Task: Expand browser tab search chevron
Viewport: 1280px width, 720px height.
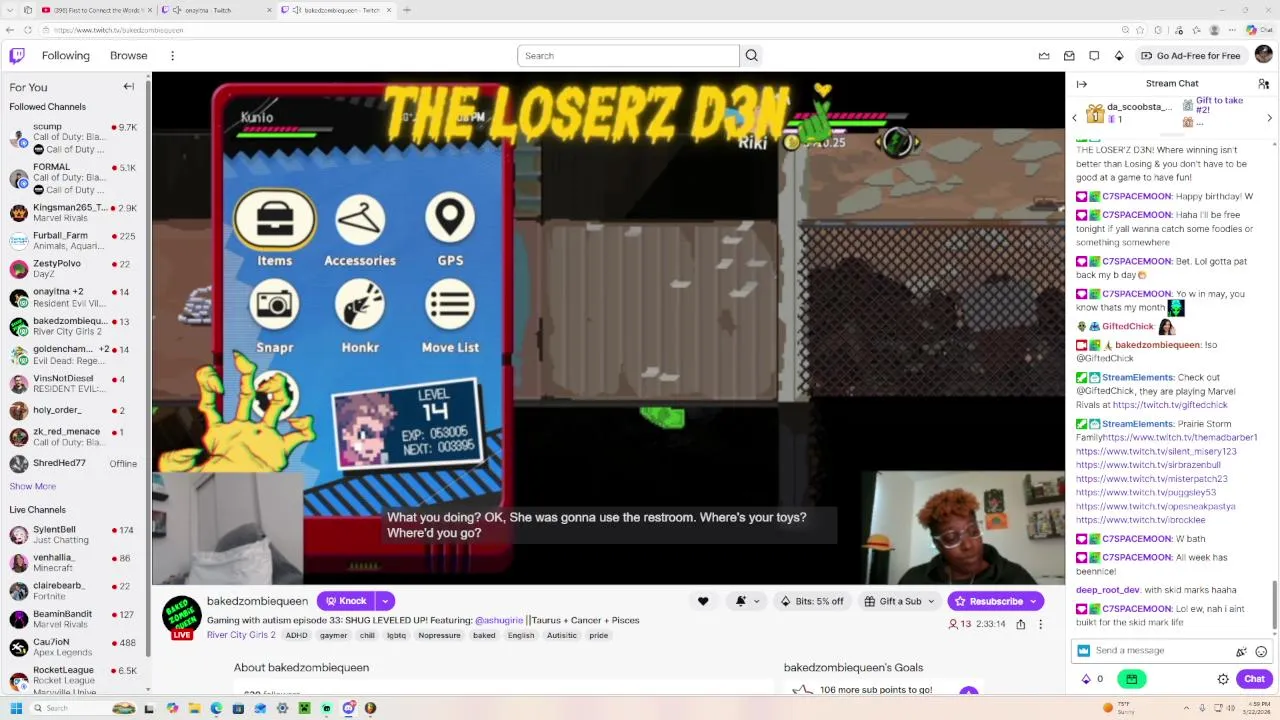Action: 9,10
